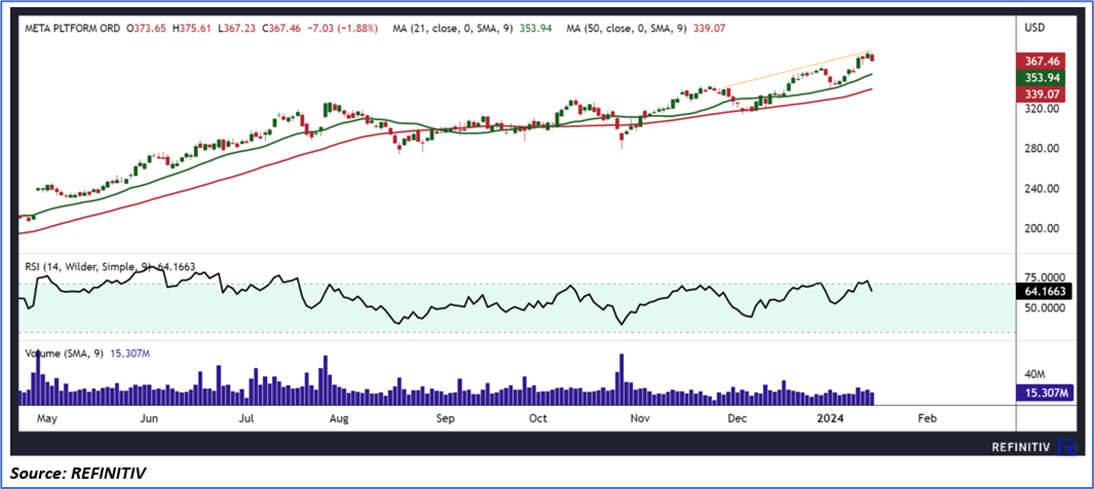Viewport: 1094px width, 489px height.
Task: Click the orange trendline above recent candles
Action: click(x=797, y=69)
